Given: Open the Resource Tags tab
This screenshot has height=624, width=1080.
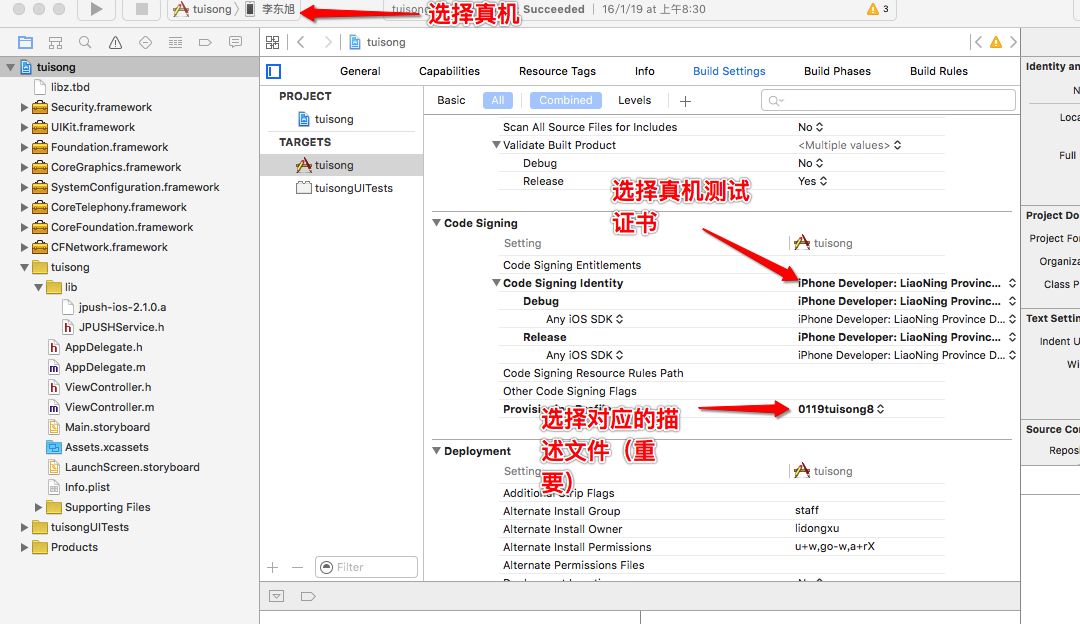Looking at the screenshot, I should coord(557,71).
